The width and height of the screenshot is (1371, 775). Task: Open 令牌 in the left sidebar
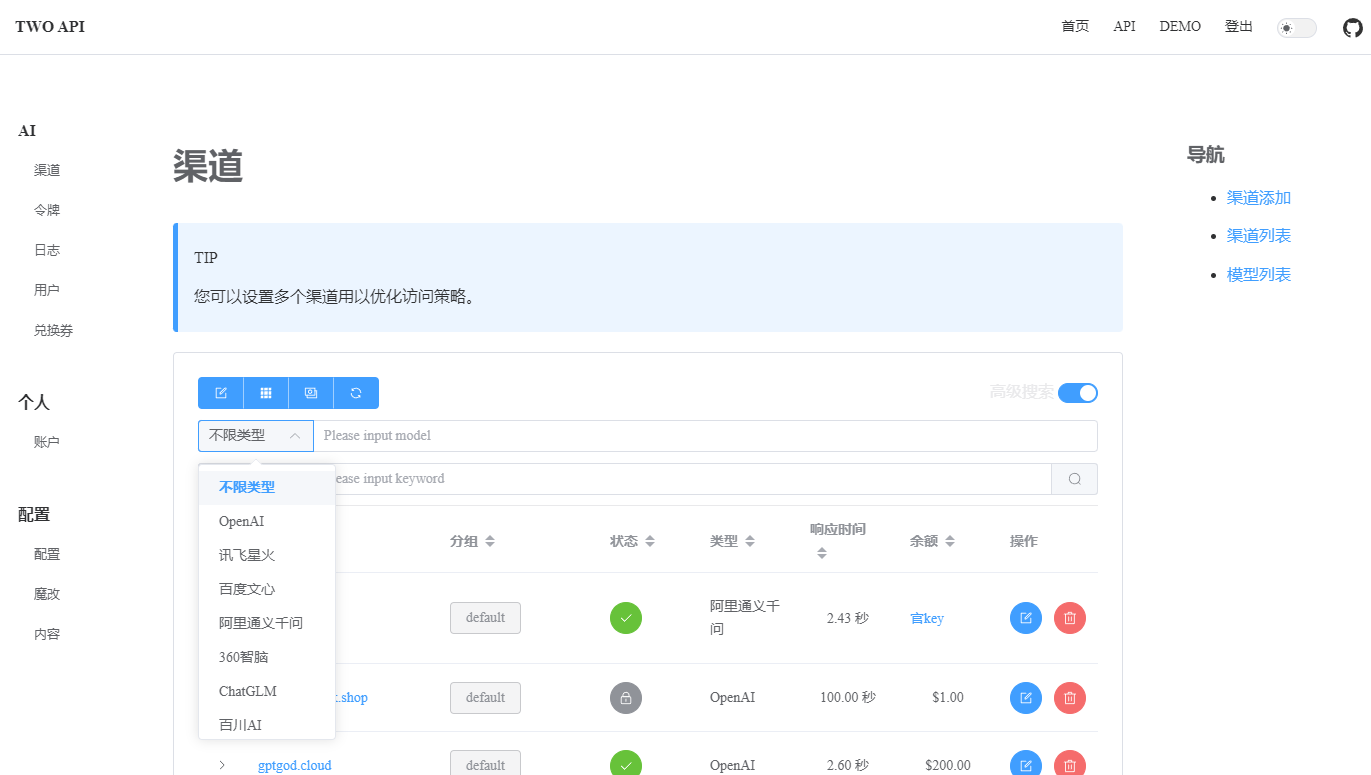[x=47, y=210]
